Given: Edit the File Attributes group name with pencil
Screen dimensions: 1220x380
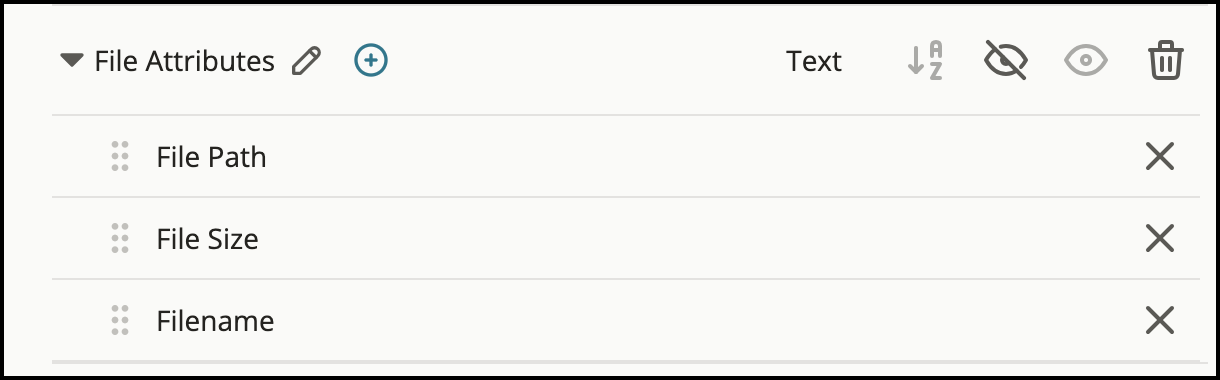Looking at the screenshot, I should coord(307,62).
